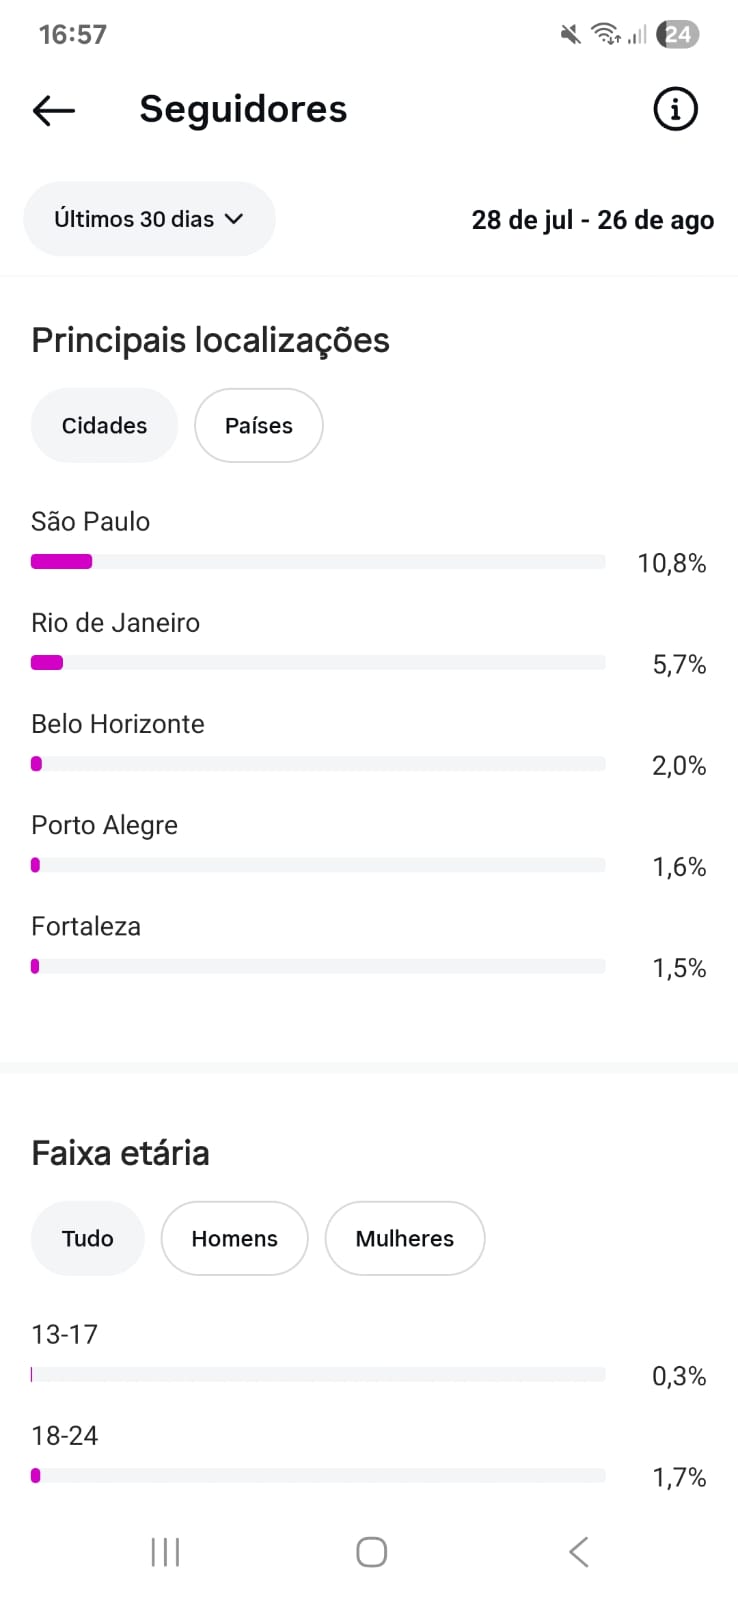Open the info icon next to Seguidores

point(675,109)
